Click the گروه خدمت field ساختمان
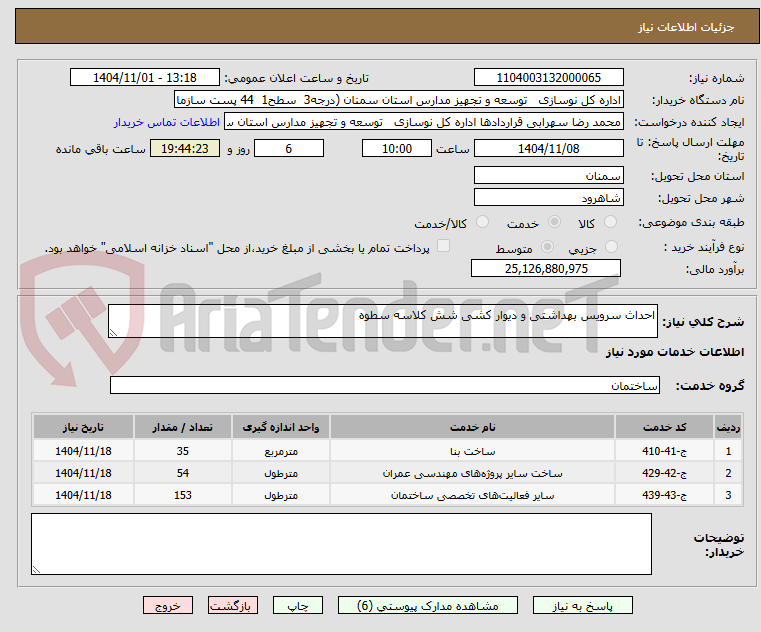Screen dimensions: 761x632 pos(384,385)
